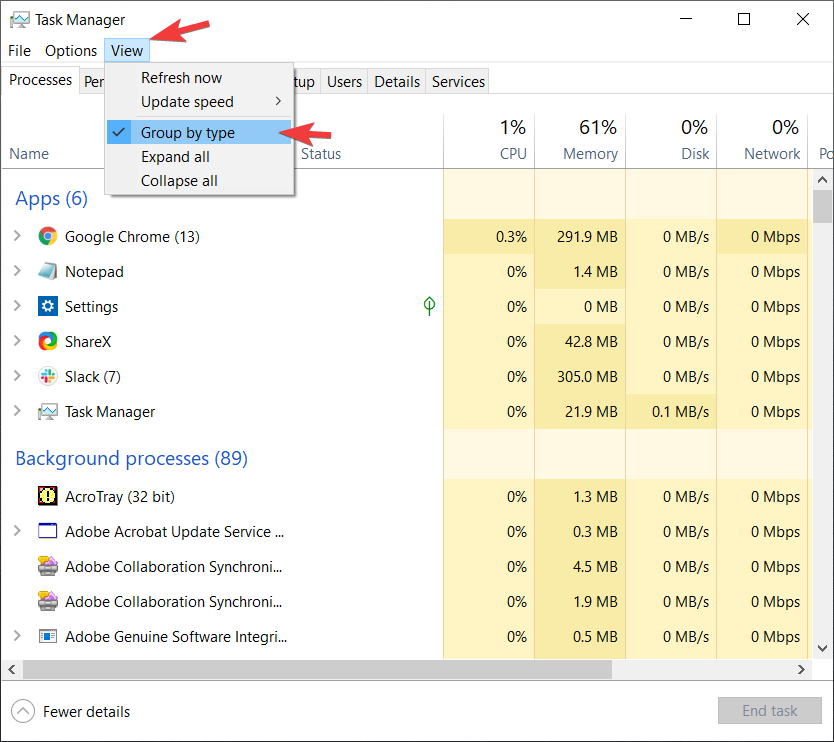This screenshot has height=742, width=834.
Task: Click the 305.0 MB memory cell
Action: [580, 377]
